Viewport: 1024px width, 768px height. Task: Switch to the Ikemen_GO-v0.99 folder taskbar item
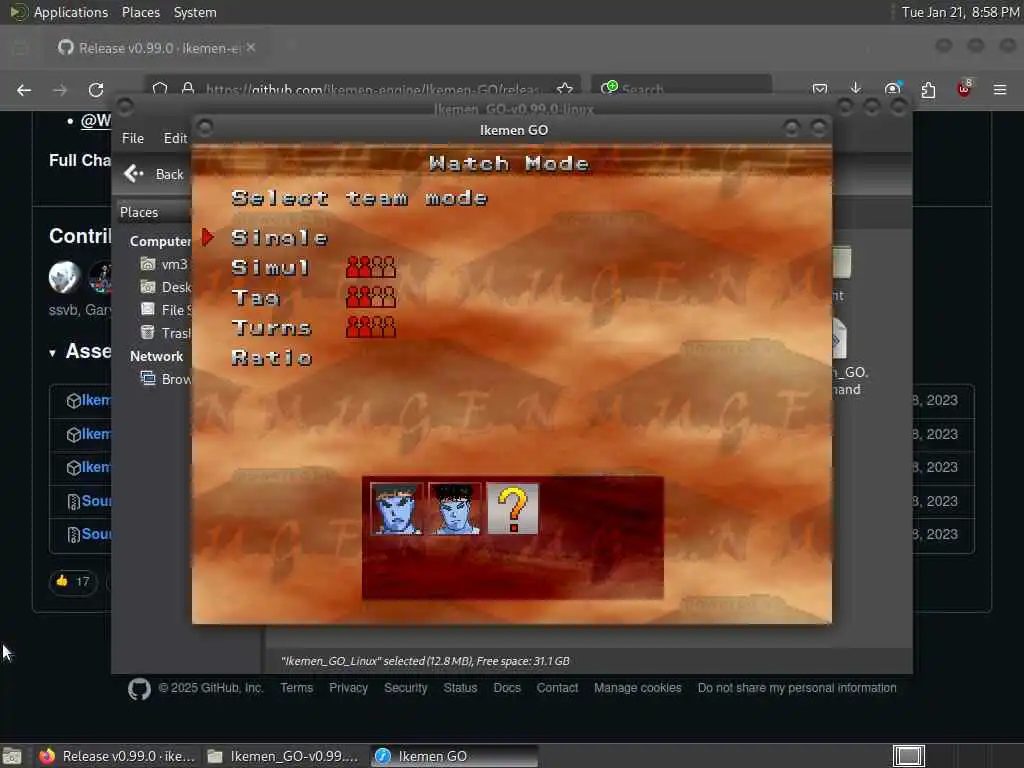[x=283, y=756]
